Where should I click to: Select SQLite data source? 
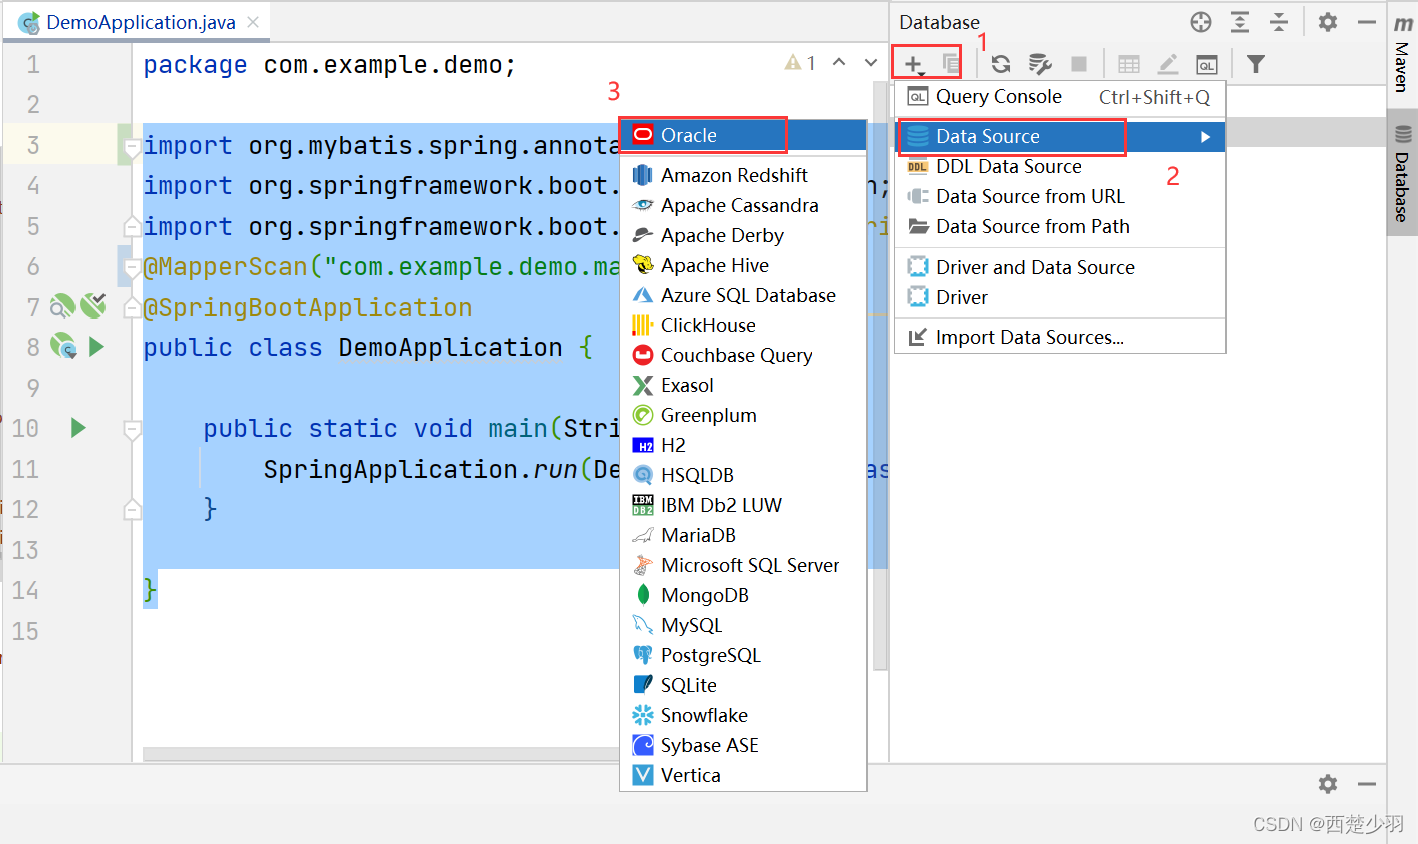tap(743, 685)
